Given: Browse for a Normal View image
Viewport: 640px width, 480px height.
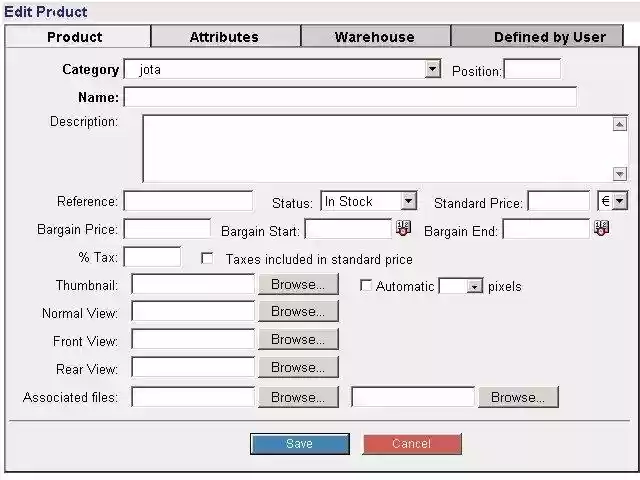Looking at the screenshot, I should (x=298, y=311).
